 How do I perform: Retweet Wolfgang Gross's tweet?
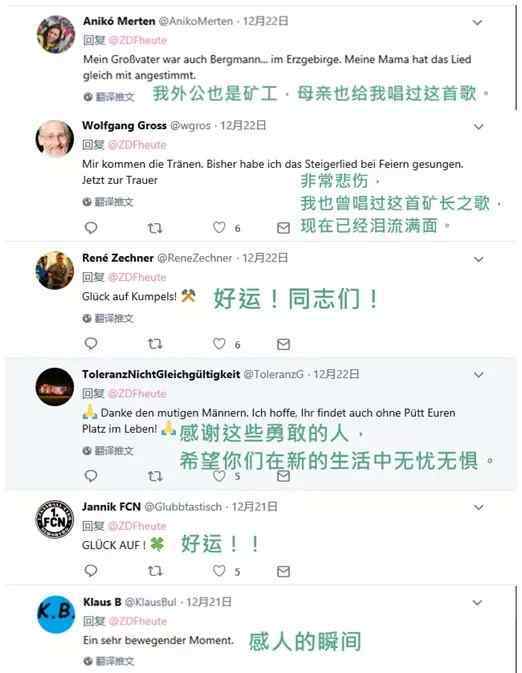tap(155, 227)
